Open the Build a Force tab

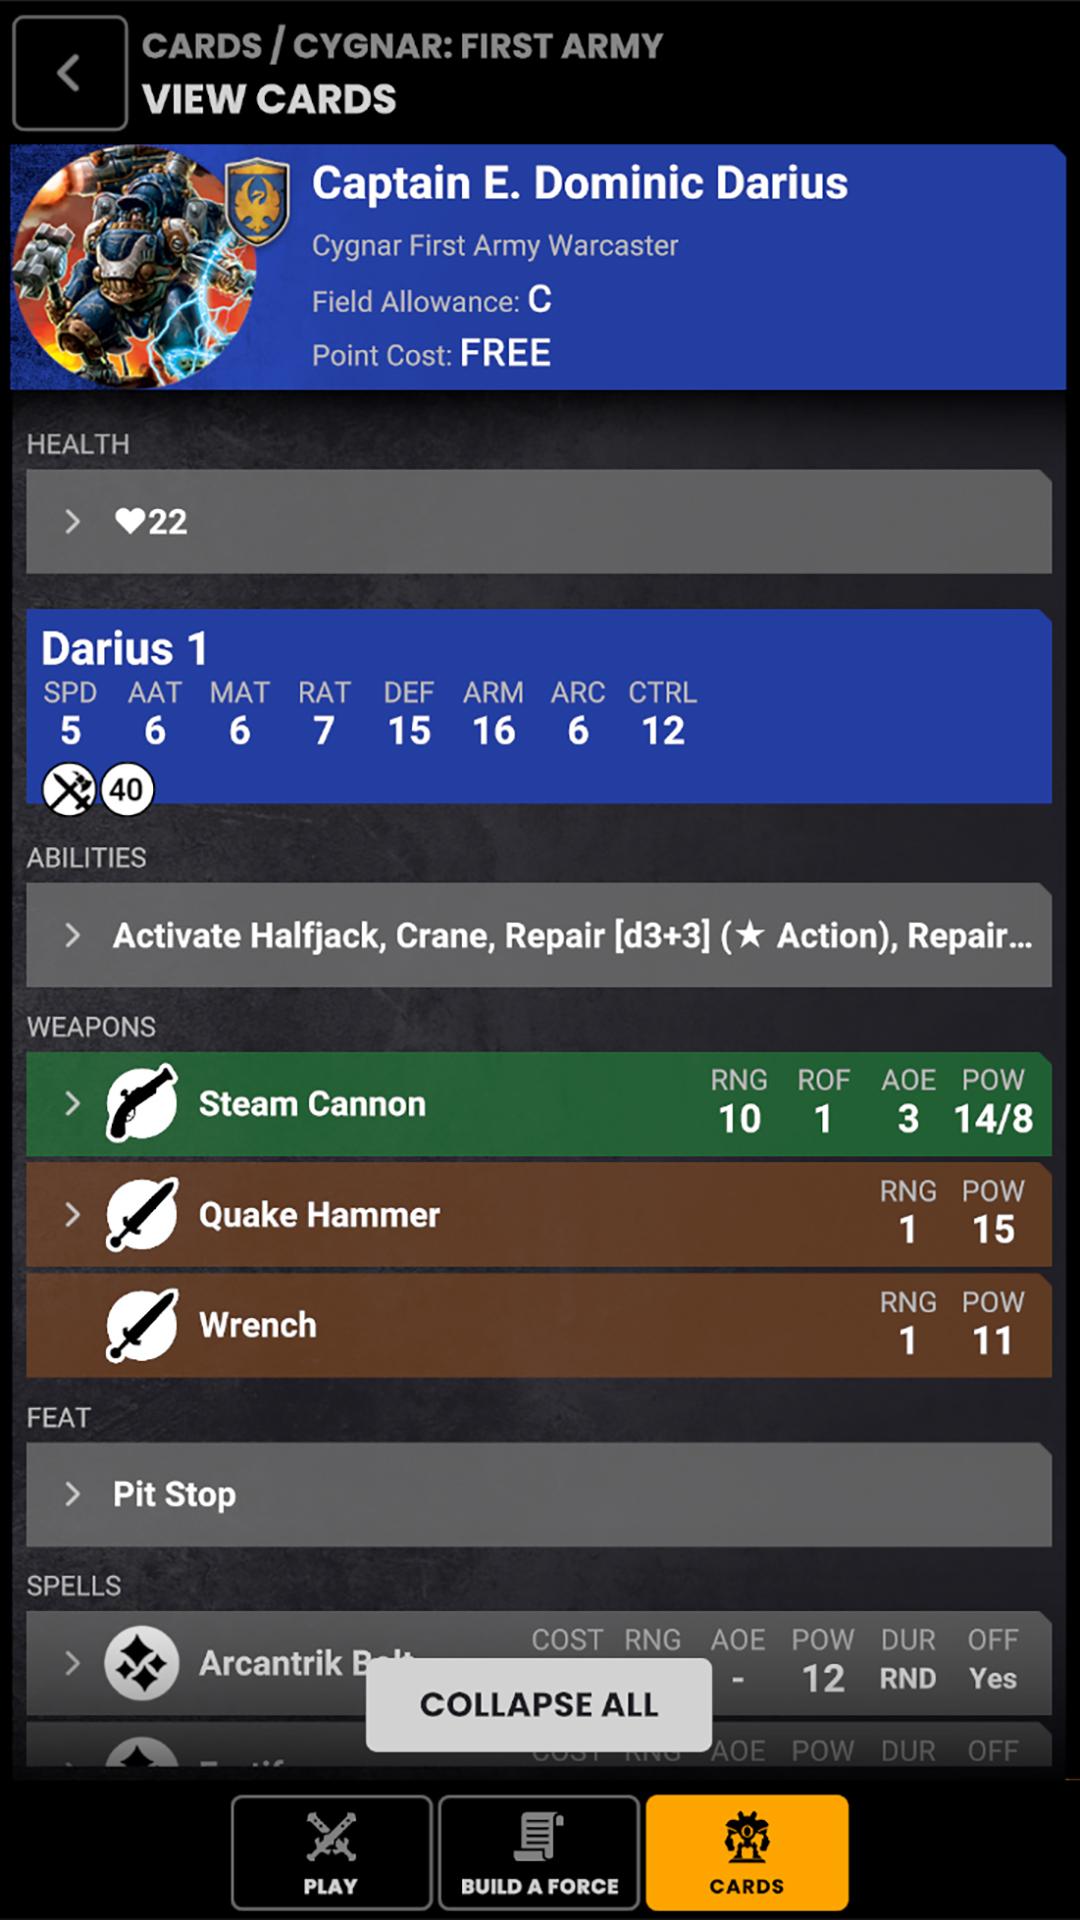pyautogui.click(x=539, y=1852)
